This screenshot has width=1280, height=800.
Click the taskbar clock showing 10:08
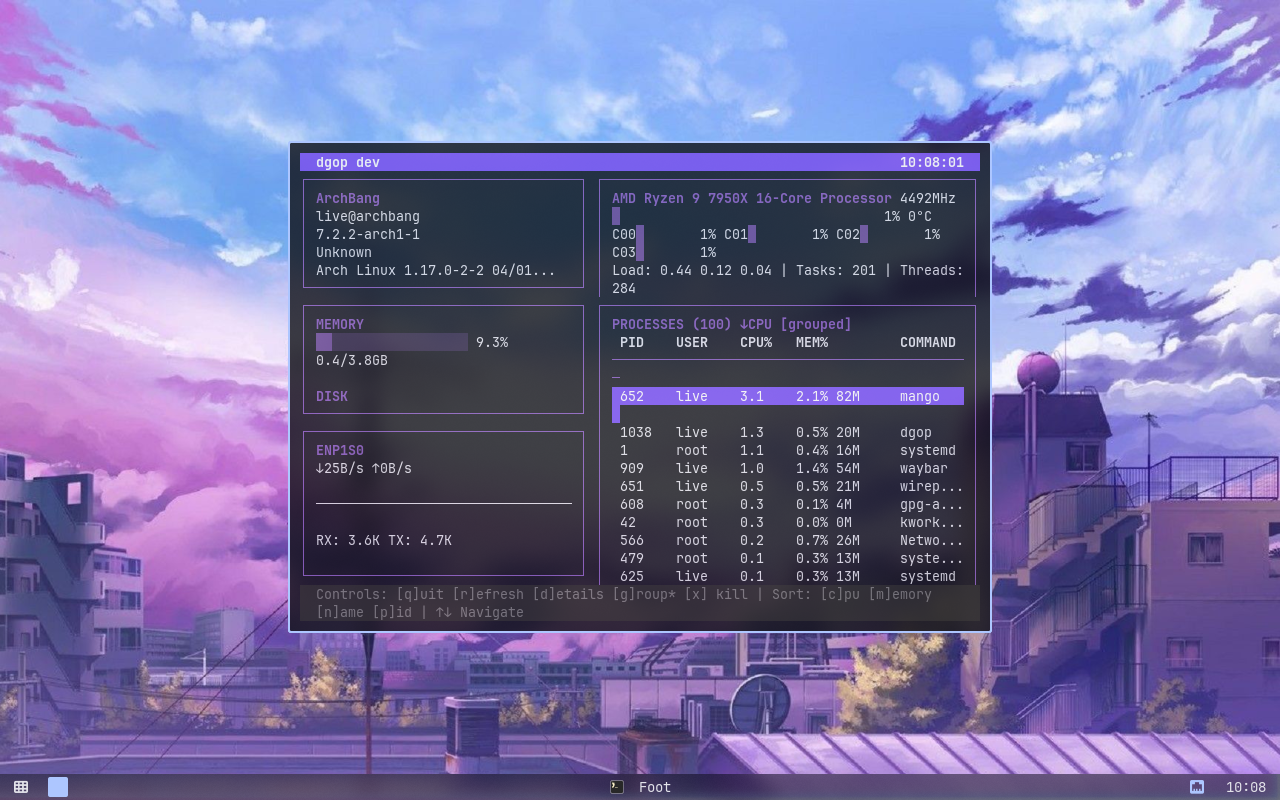(x=1246, y=787)
